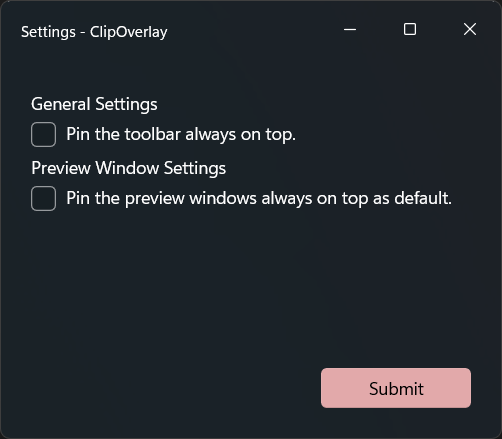Tick the pin preview windows as default checkbox

[43, 198]
